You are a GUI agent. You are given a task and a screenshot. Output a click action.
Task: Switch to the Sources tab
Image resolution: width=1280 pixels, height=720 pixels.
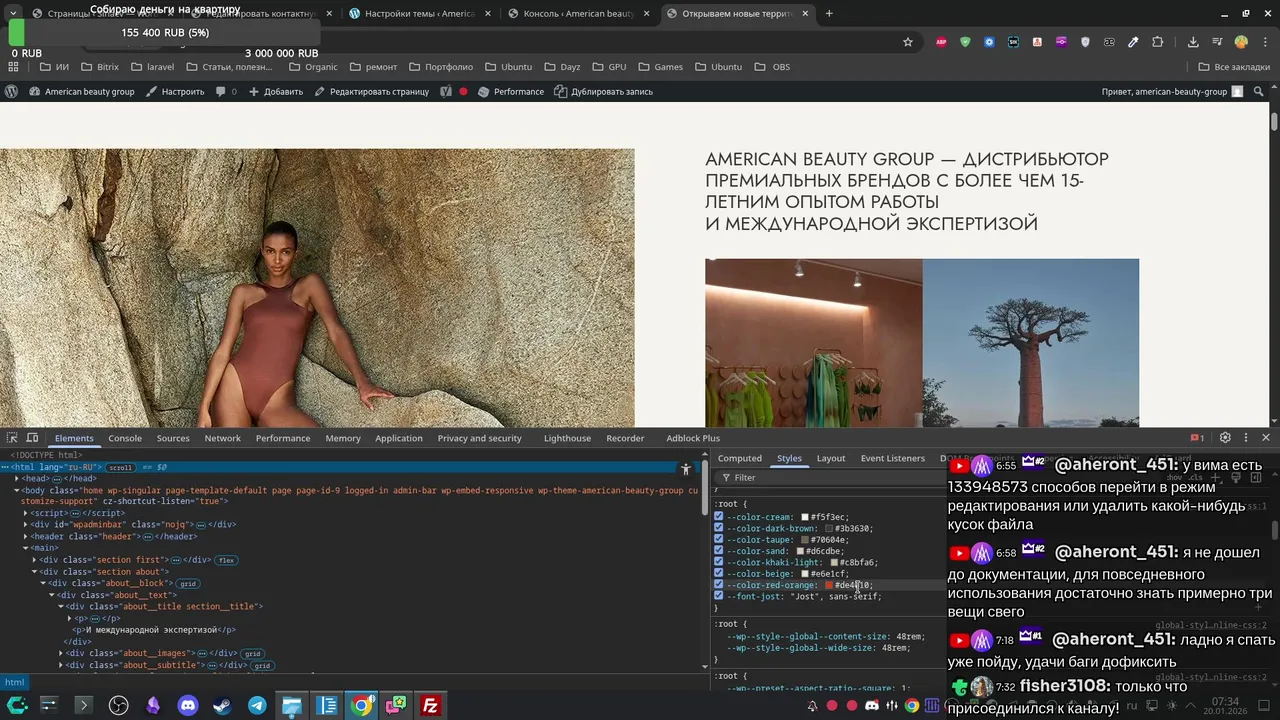[173, 438]
